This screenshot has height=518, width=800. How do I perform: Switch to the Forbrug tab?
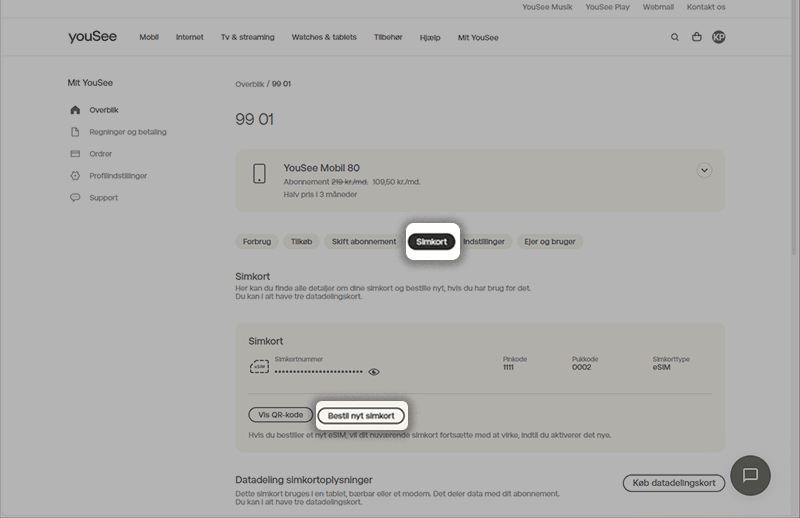(x=257, y=242)
